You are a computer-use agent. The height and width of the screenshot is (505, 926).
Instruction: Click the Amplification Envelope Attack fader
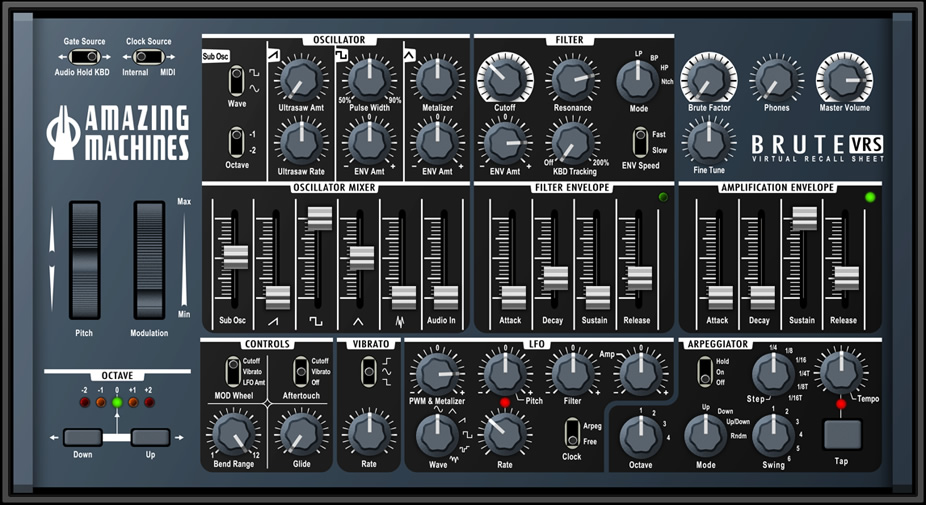720,298
